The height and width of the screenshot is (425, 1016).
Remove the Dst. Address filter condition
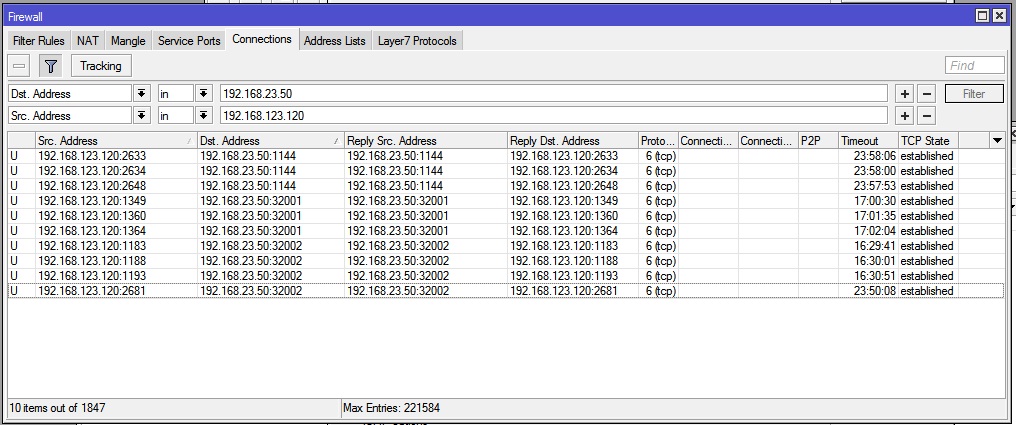click(927, 94)
